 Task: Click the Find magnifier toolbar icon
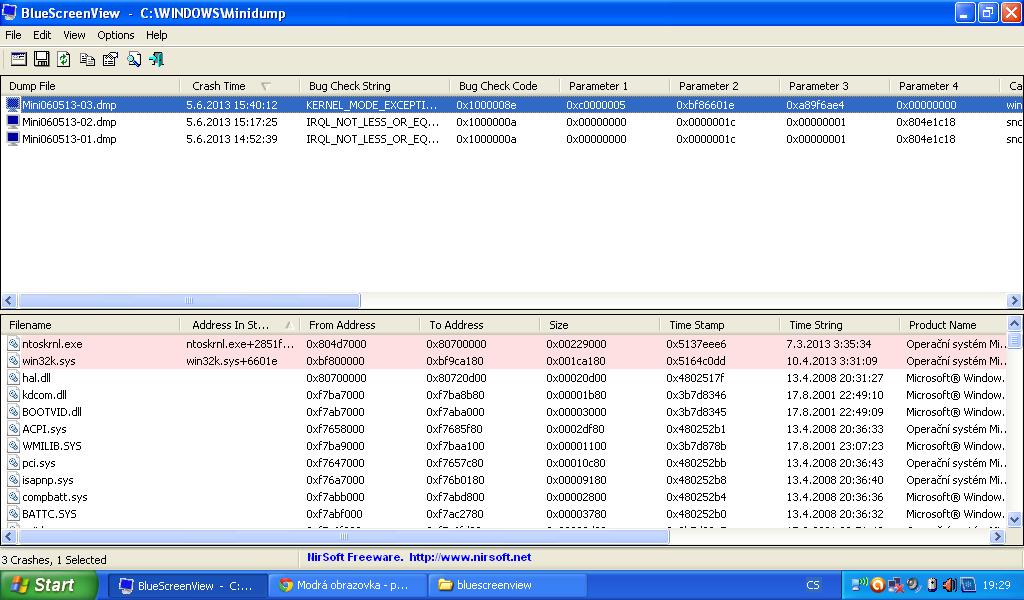tap(134, 59)
